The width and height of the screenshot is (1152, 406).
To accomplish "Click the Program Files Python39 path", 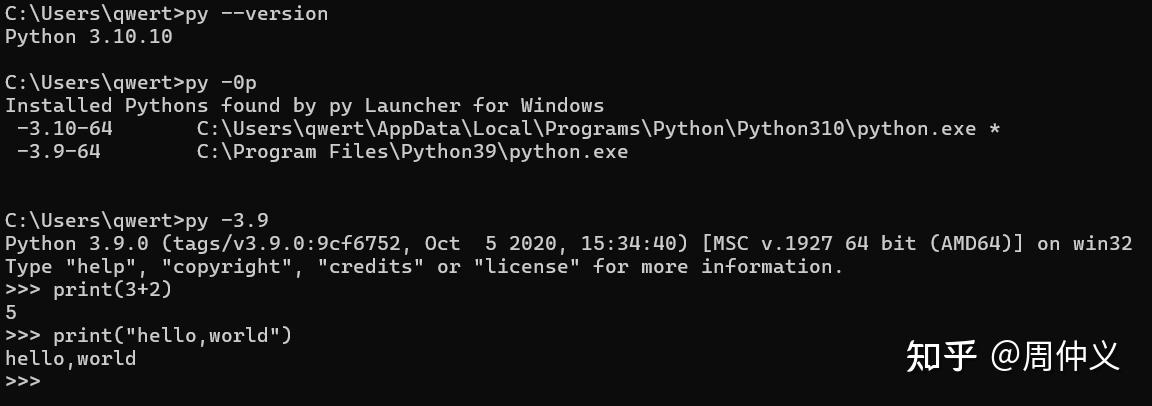I will click(x=412, y=152).
